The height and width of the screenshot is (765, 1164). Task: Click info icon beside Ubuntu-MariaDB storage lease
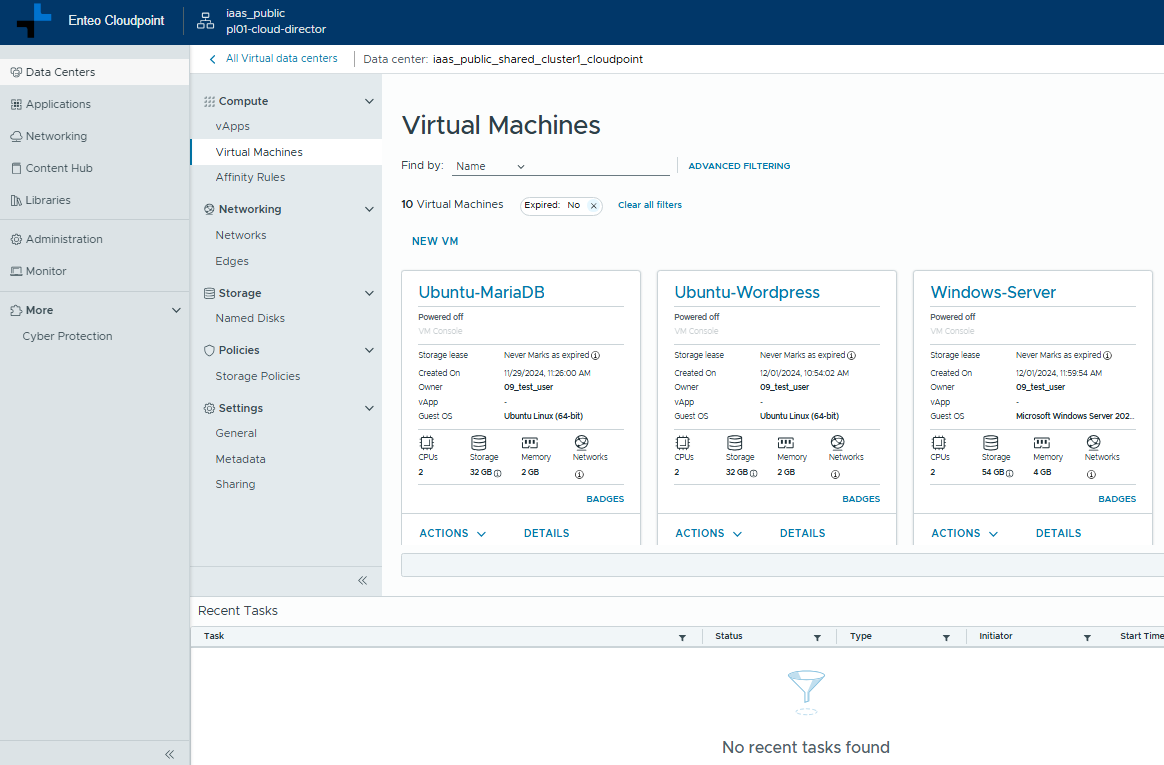tap(595, 355)
